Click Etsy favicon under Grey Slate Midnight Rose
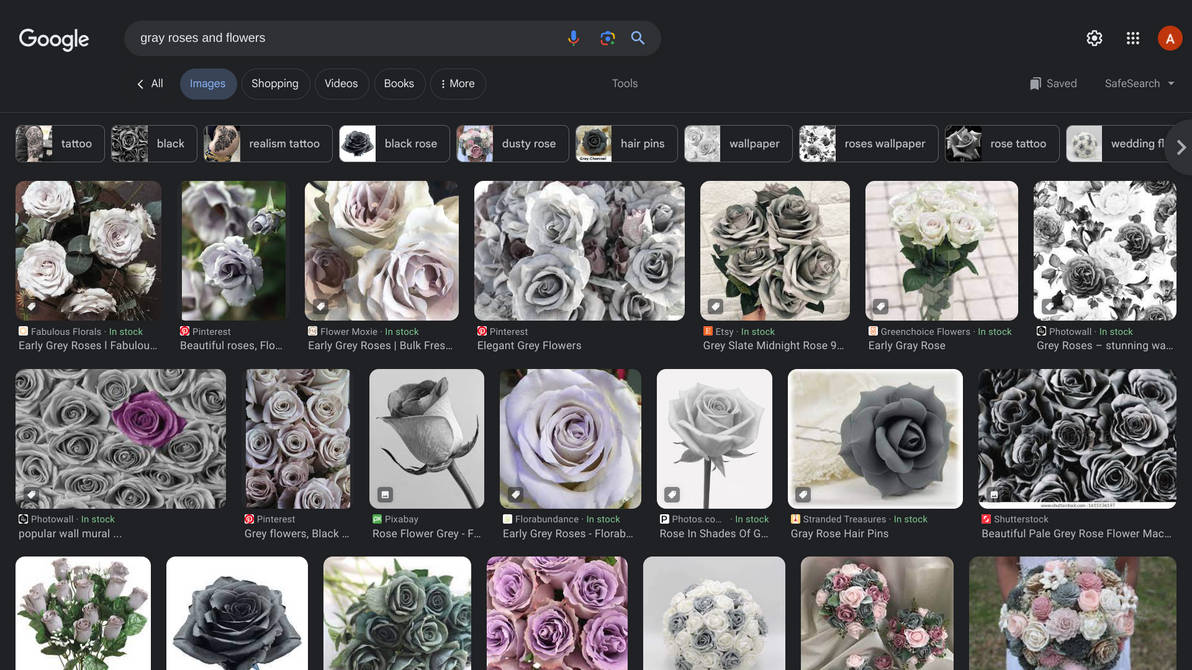1192x670 pixels. pos(708,332)
